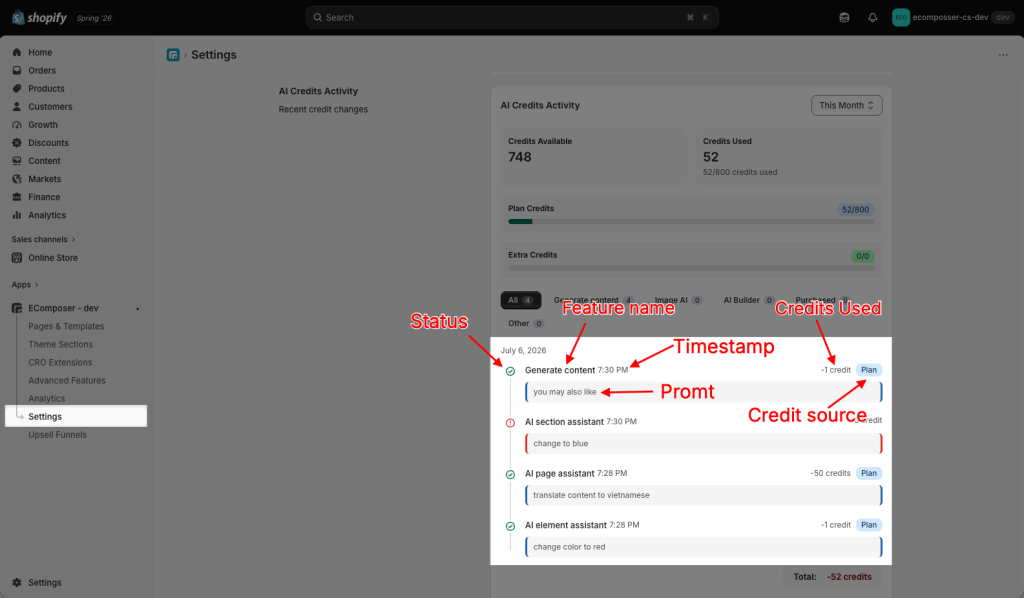
Task: Click success status icon for AI element assistant
Action: pos(511,526)
